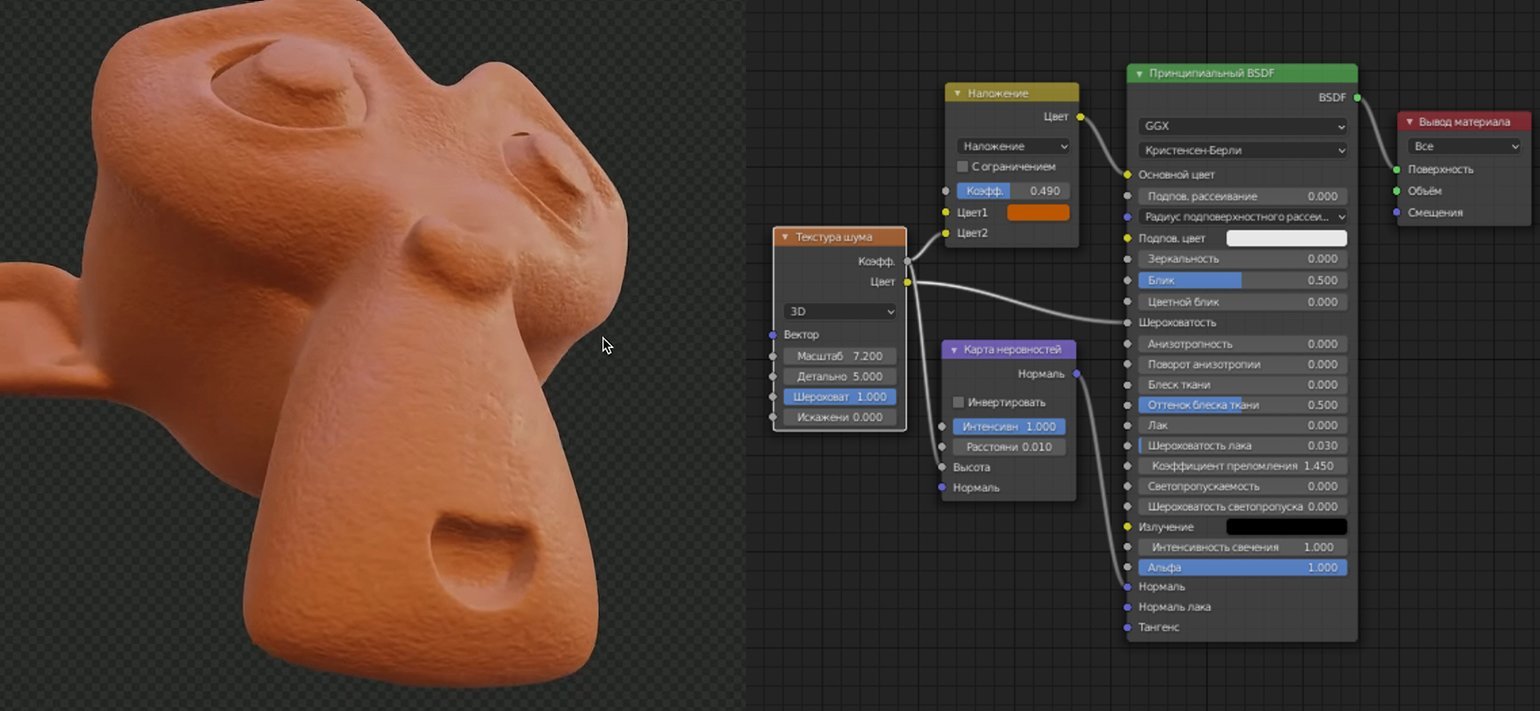Click the Светопропускаемость 0.000 slider
Viewport: 1540px width, 711px height.
1242,487
